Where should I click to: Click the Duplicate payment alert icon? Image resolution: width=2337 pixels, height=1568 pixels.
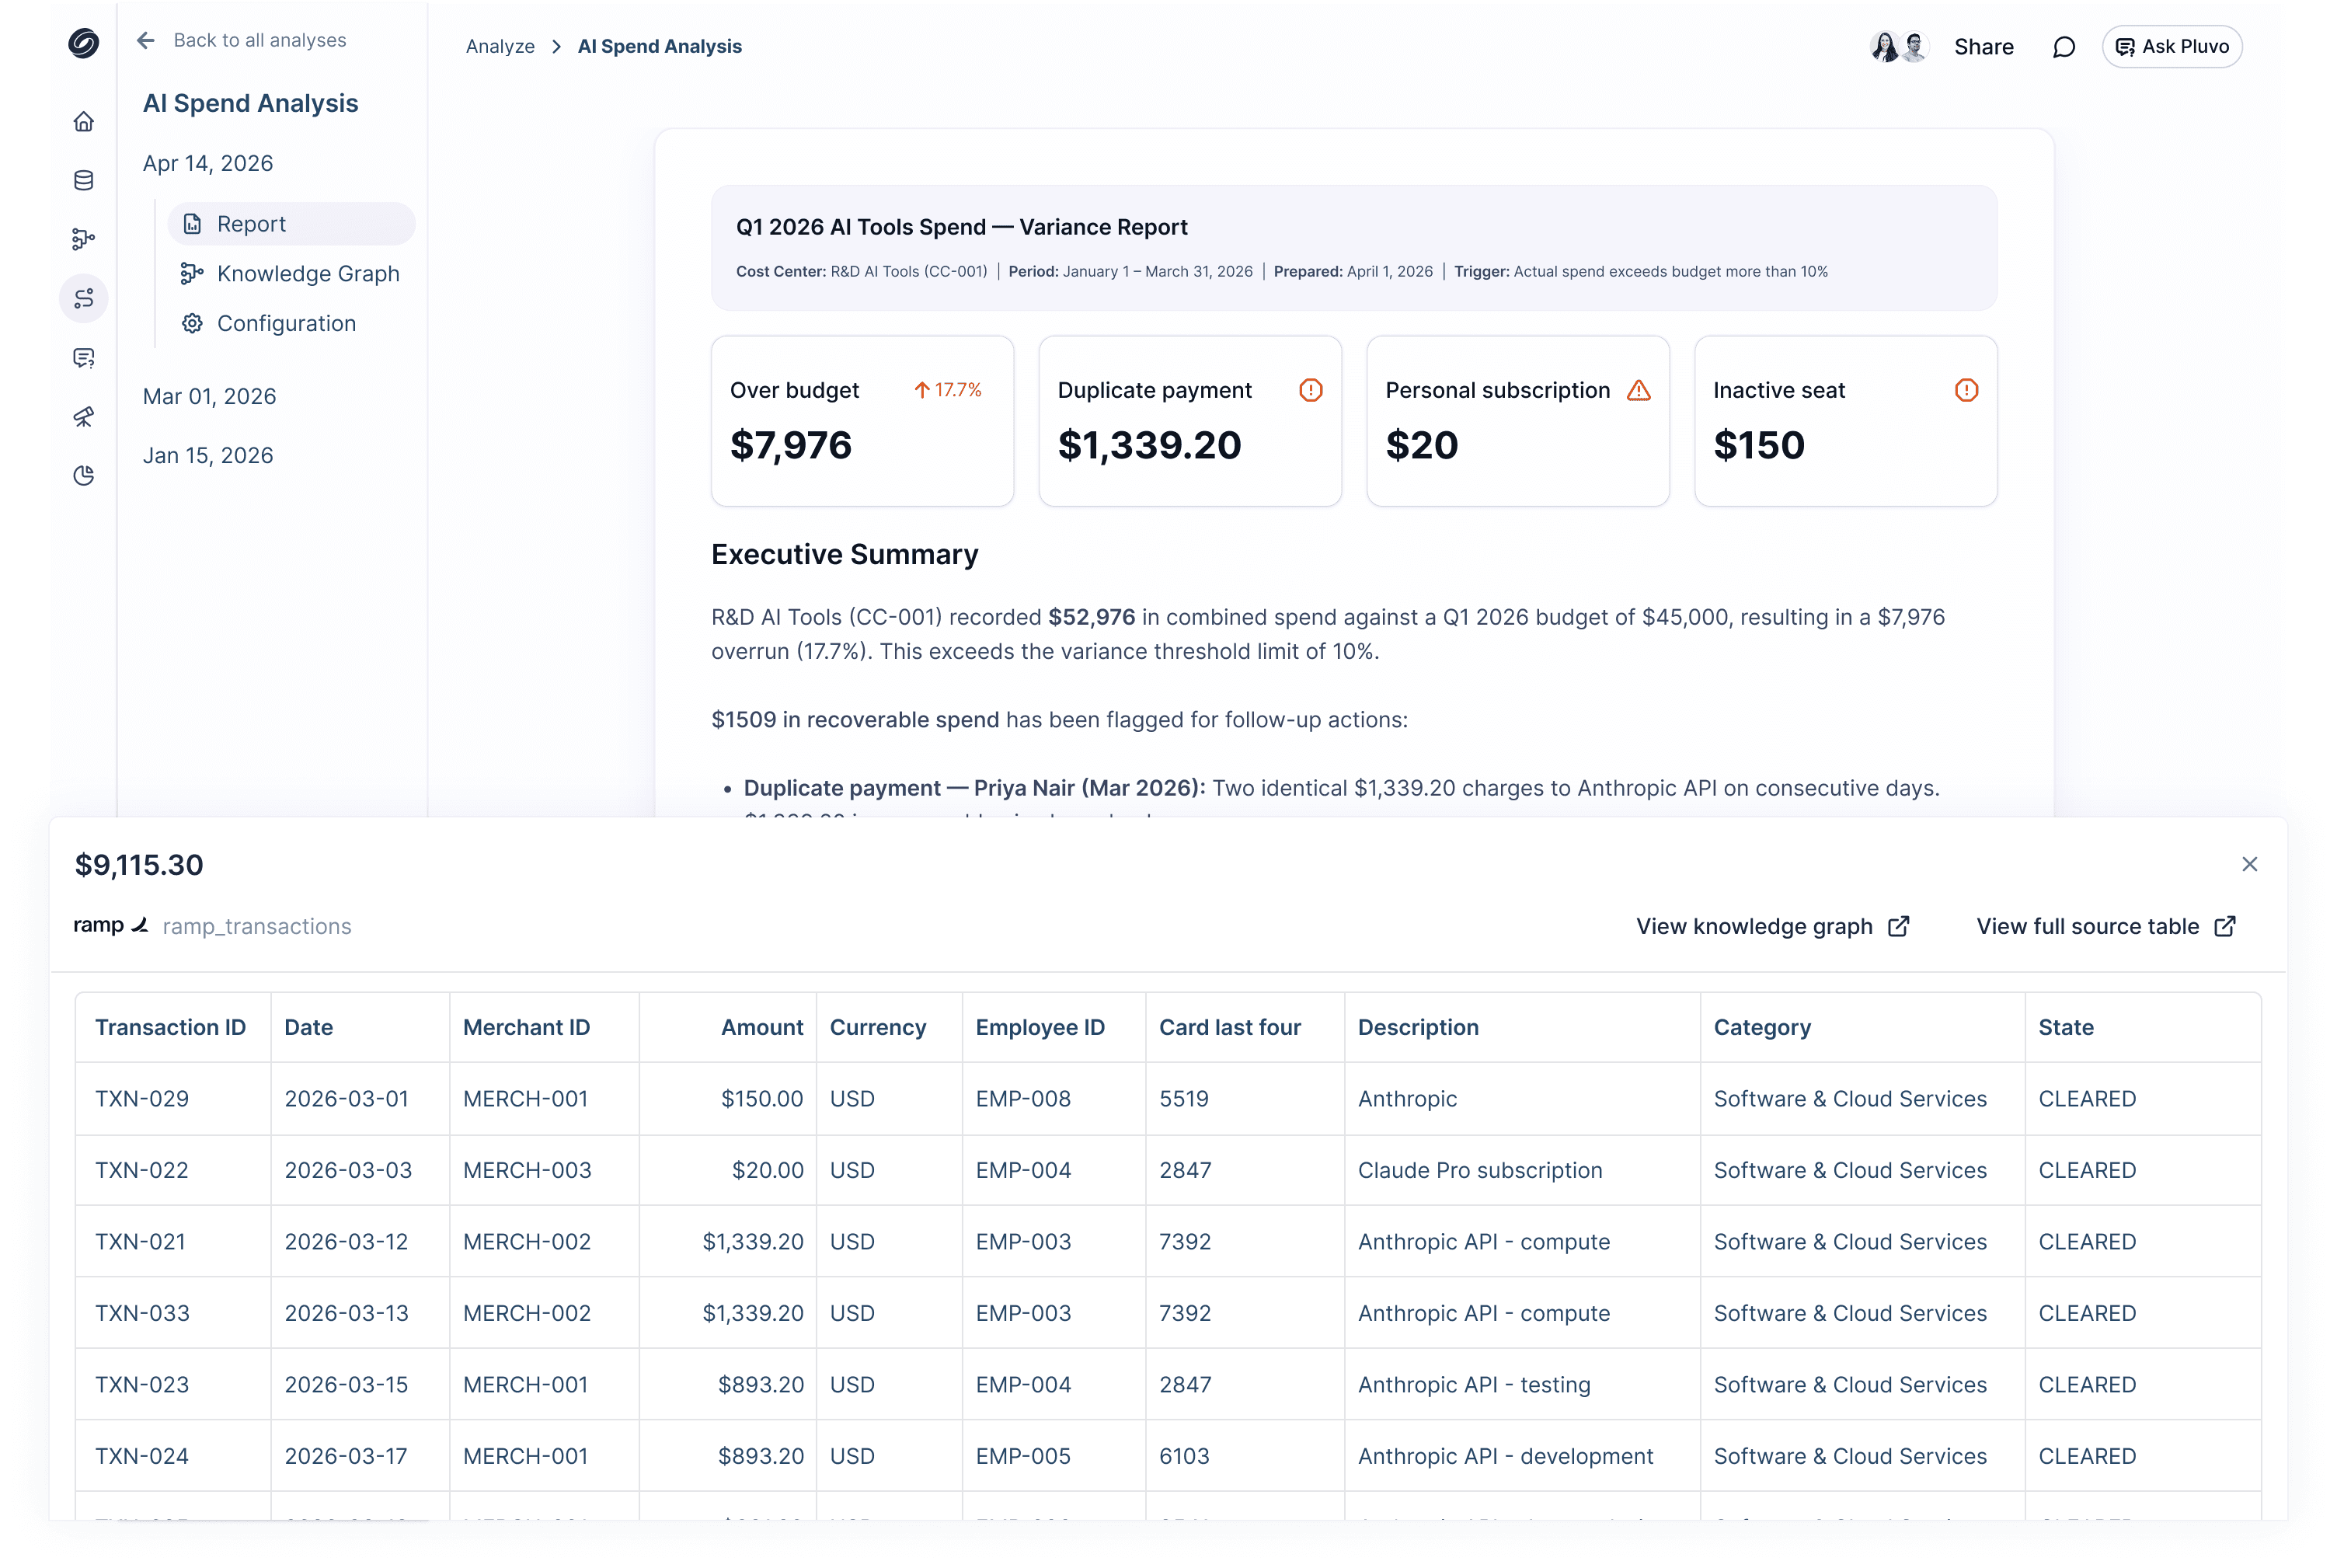point(1310,390)
